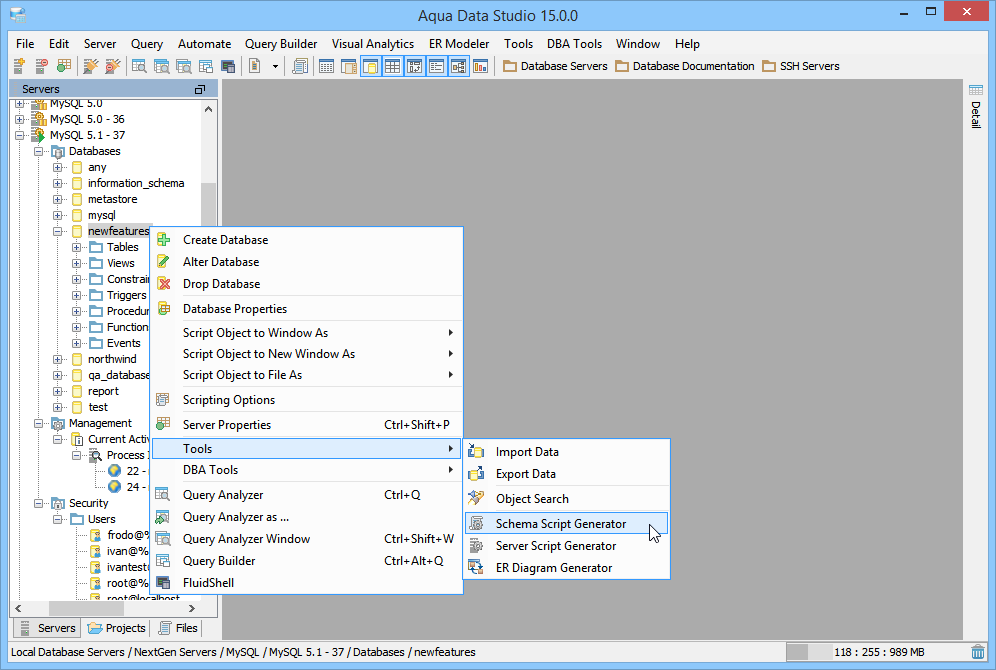
Task: Choose Database Properties in context menu
Action: 307,309
